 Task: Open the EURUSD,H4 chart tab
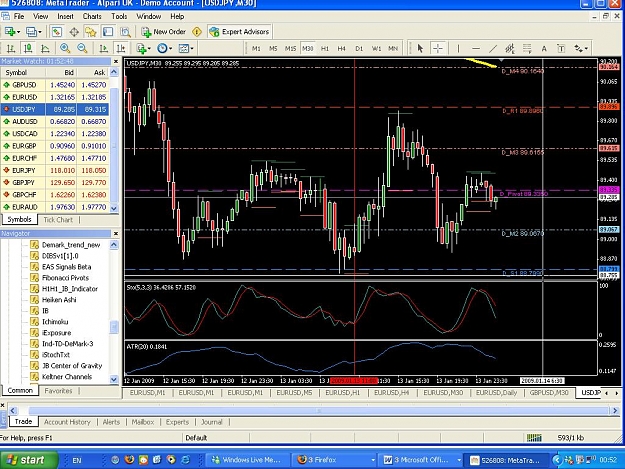pos(392,393)
